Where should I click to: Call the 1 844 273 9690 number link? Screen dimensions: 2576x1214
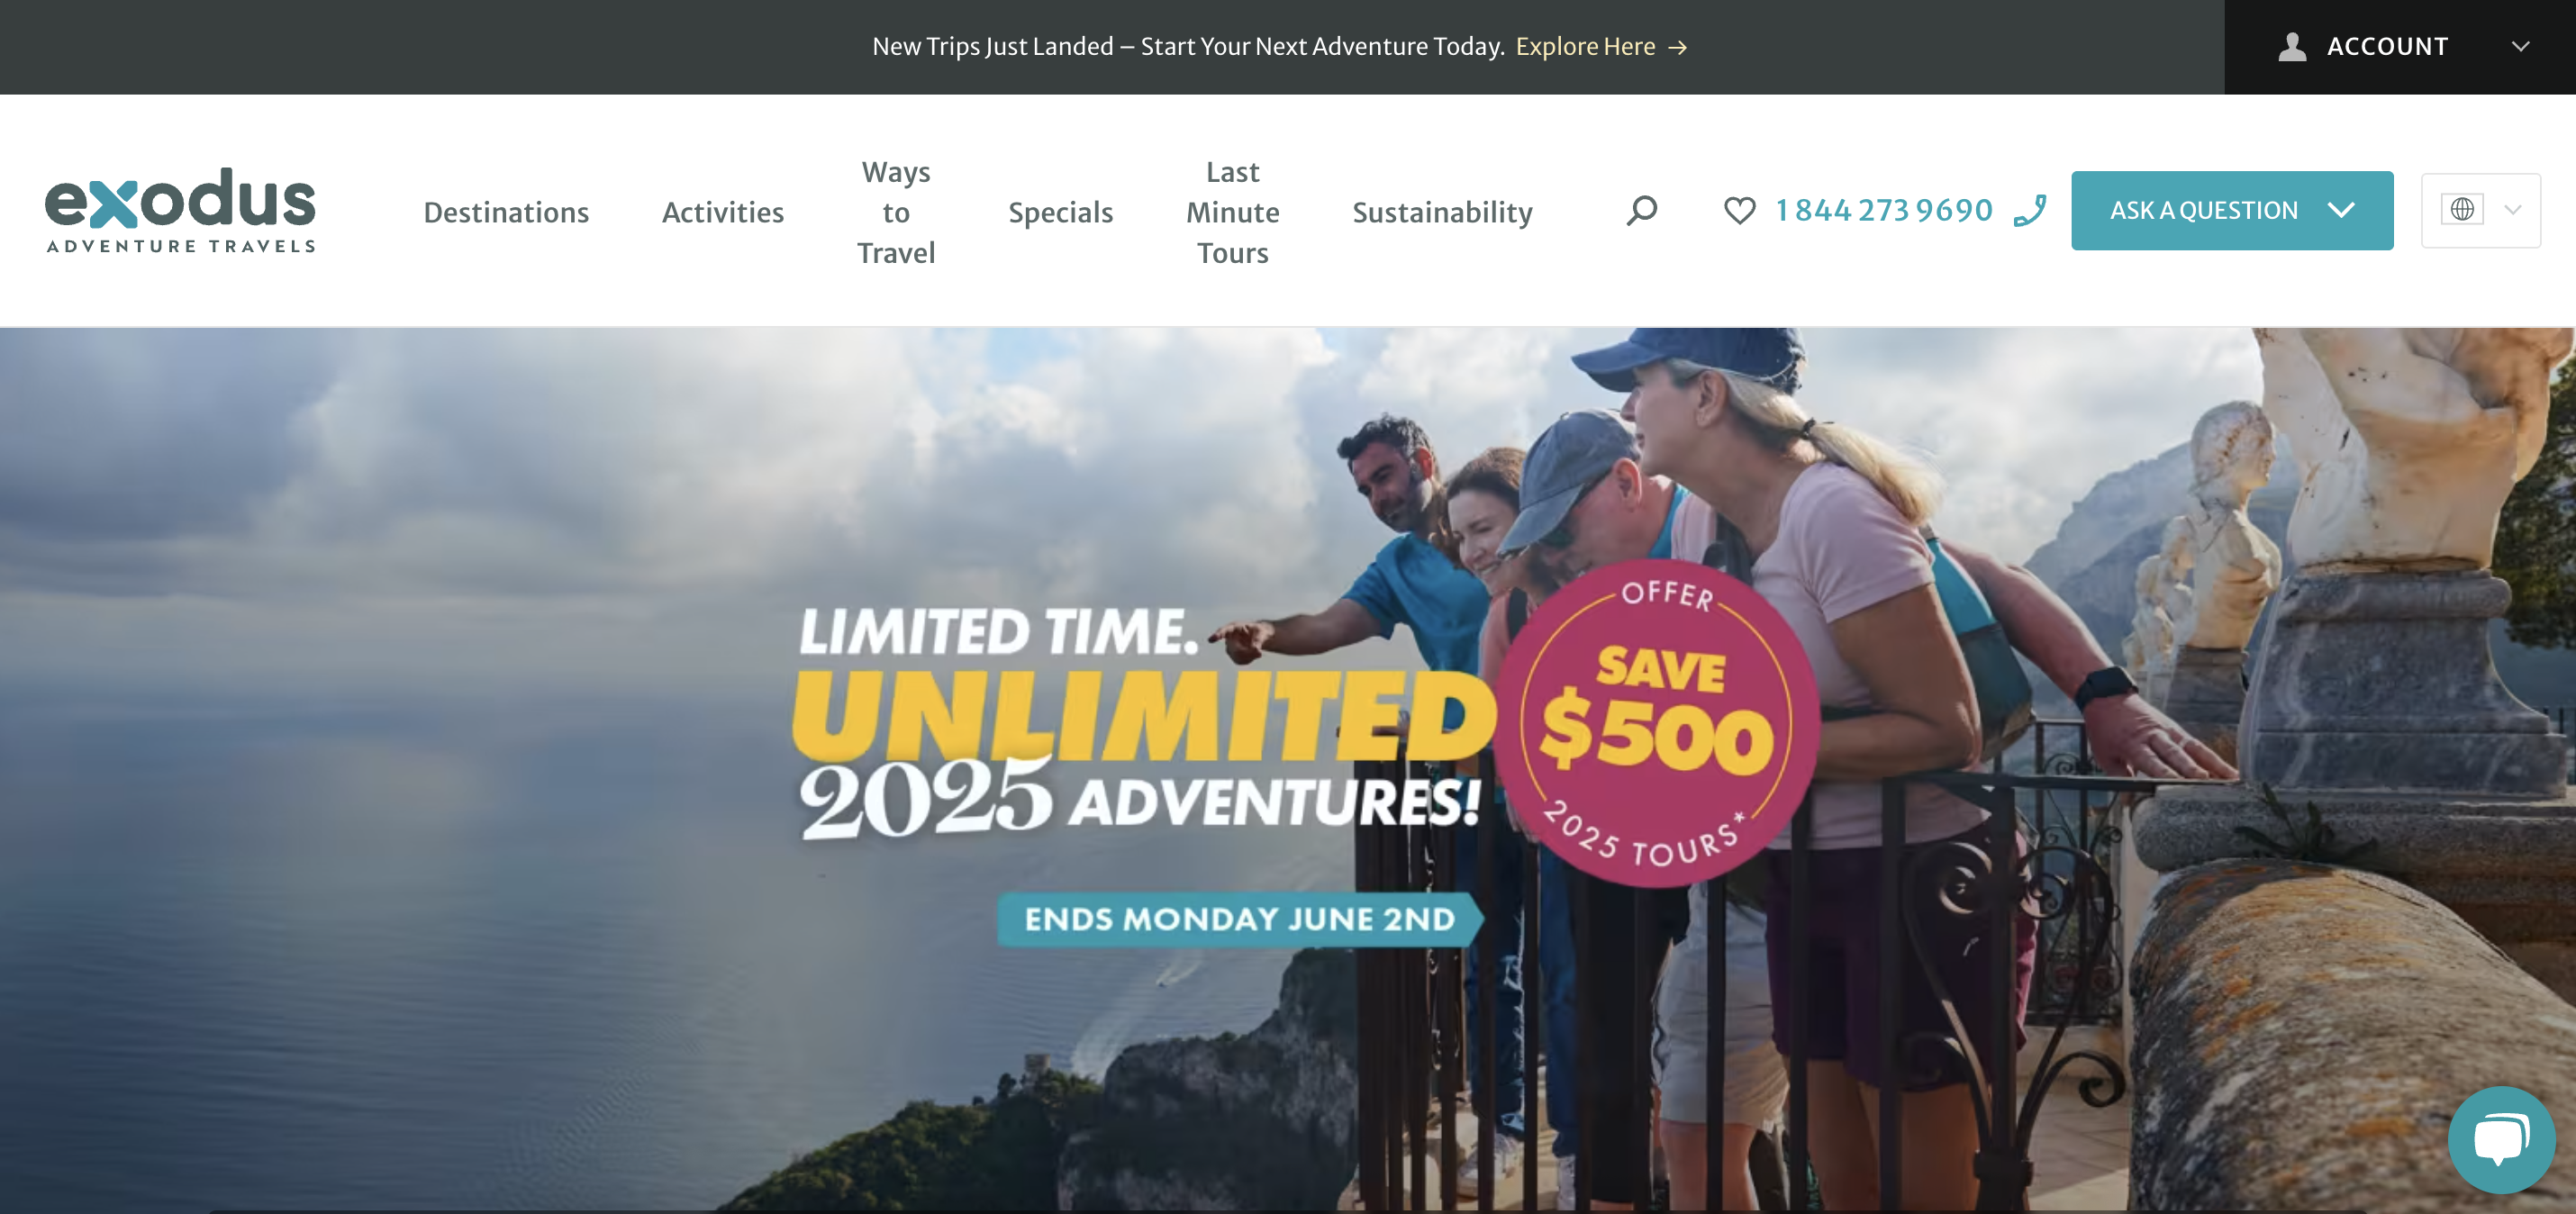click(x=1883, y=210)
